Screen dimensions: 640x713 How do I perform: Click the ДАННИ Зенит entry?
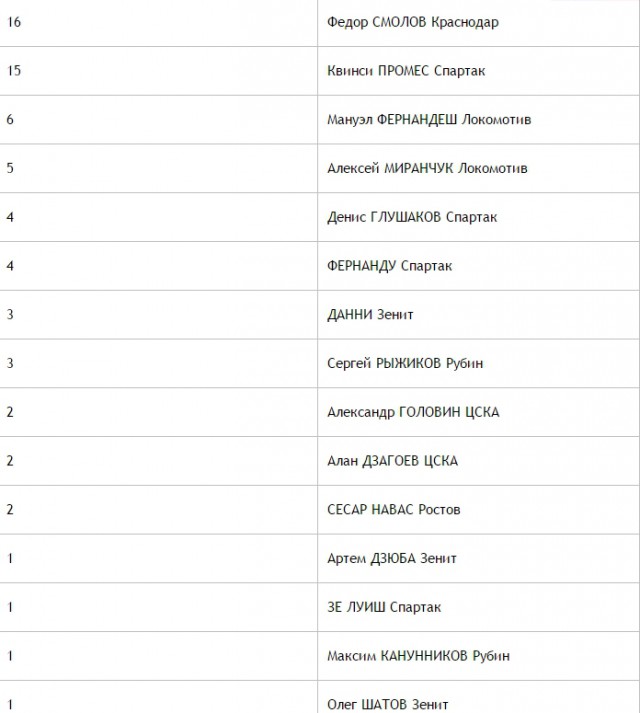(370, 314)
